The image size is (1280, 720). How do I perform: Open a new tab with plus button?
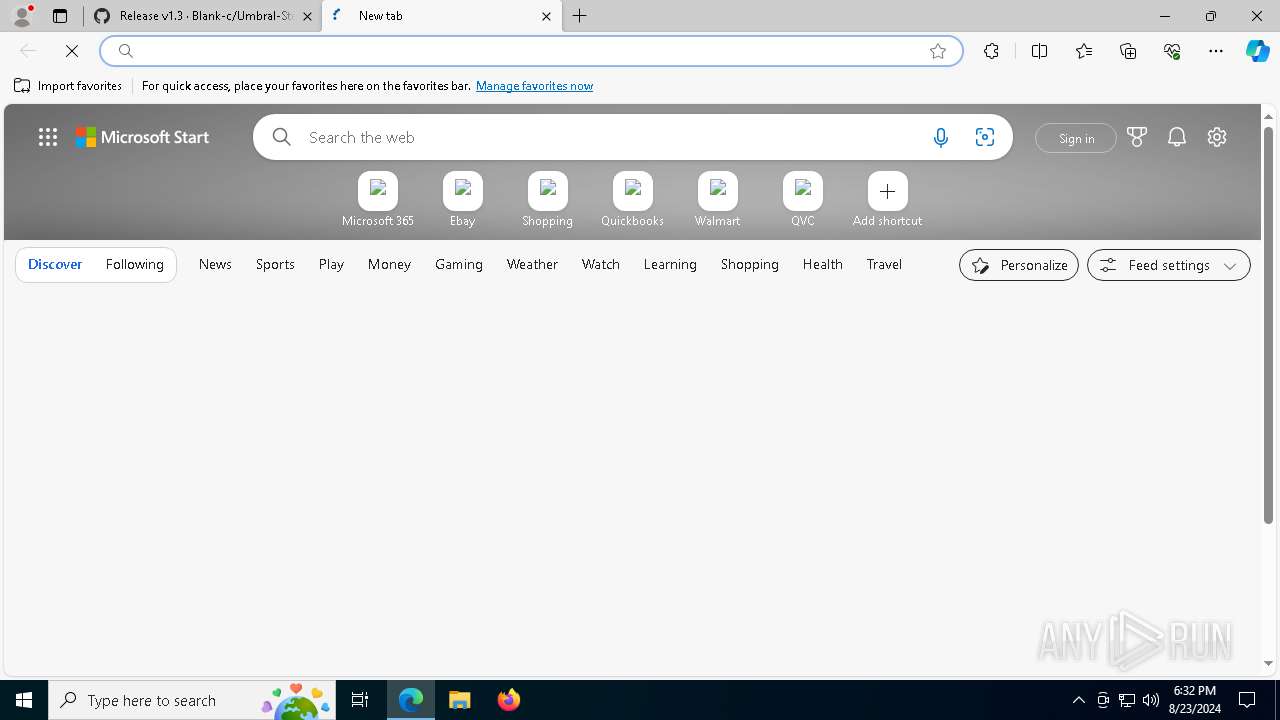[x=580, y=16]
